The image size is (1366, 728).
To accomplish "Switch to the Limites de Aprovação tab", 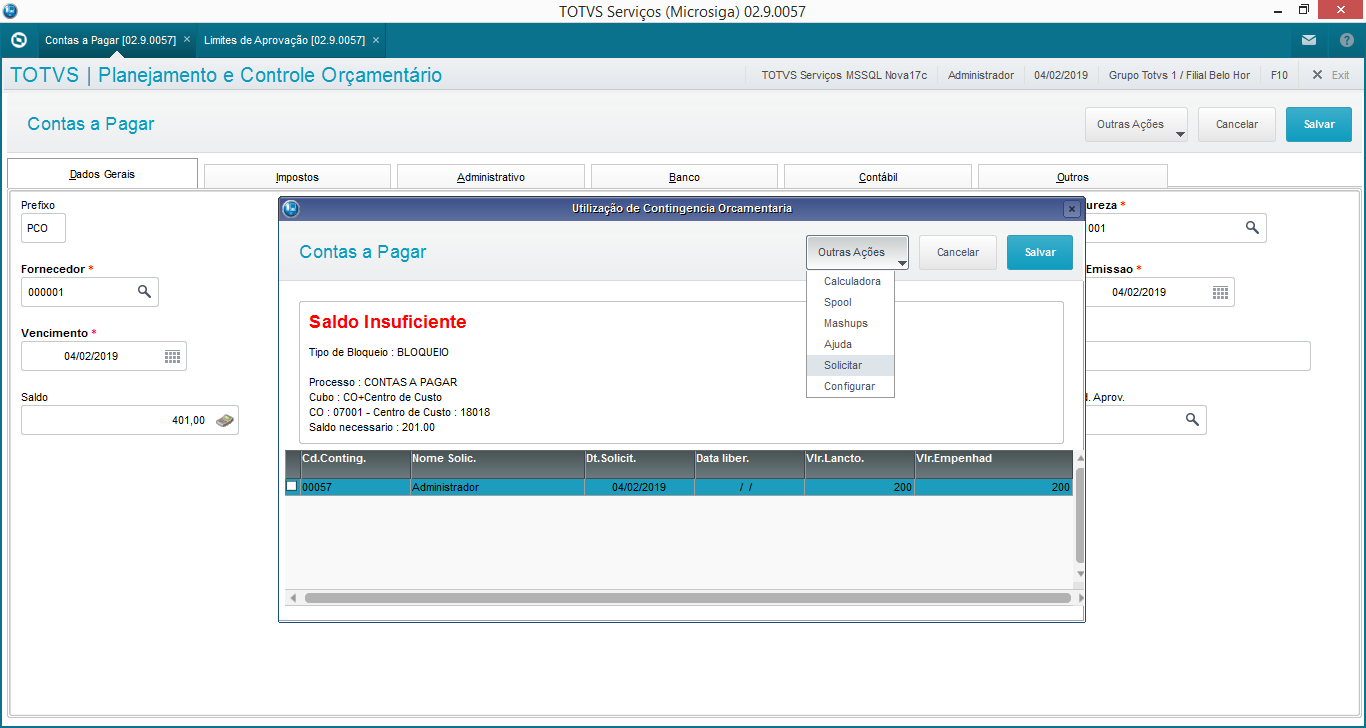I will coord(284,40).
